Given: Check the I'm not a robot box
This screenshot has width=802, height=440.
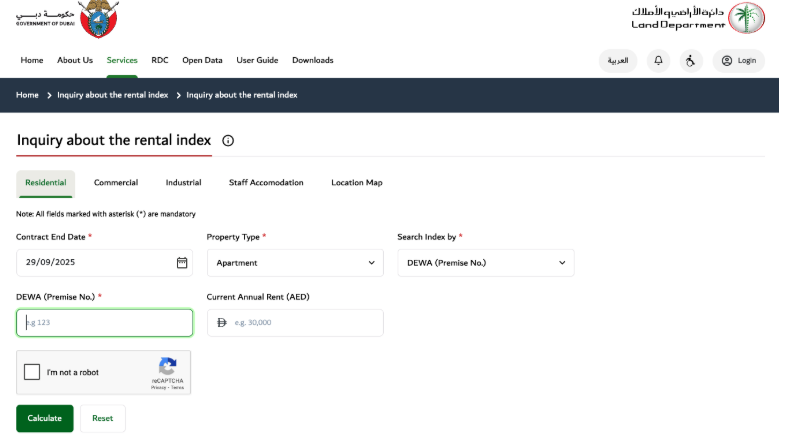Looking at the screenshot, I should [x=32, y=372].
